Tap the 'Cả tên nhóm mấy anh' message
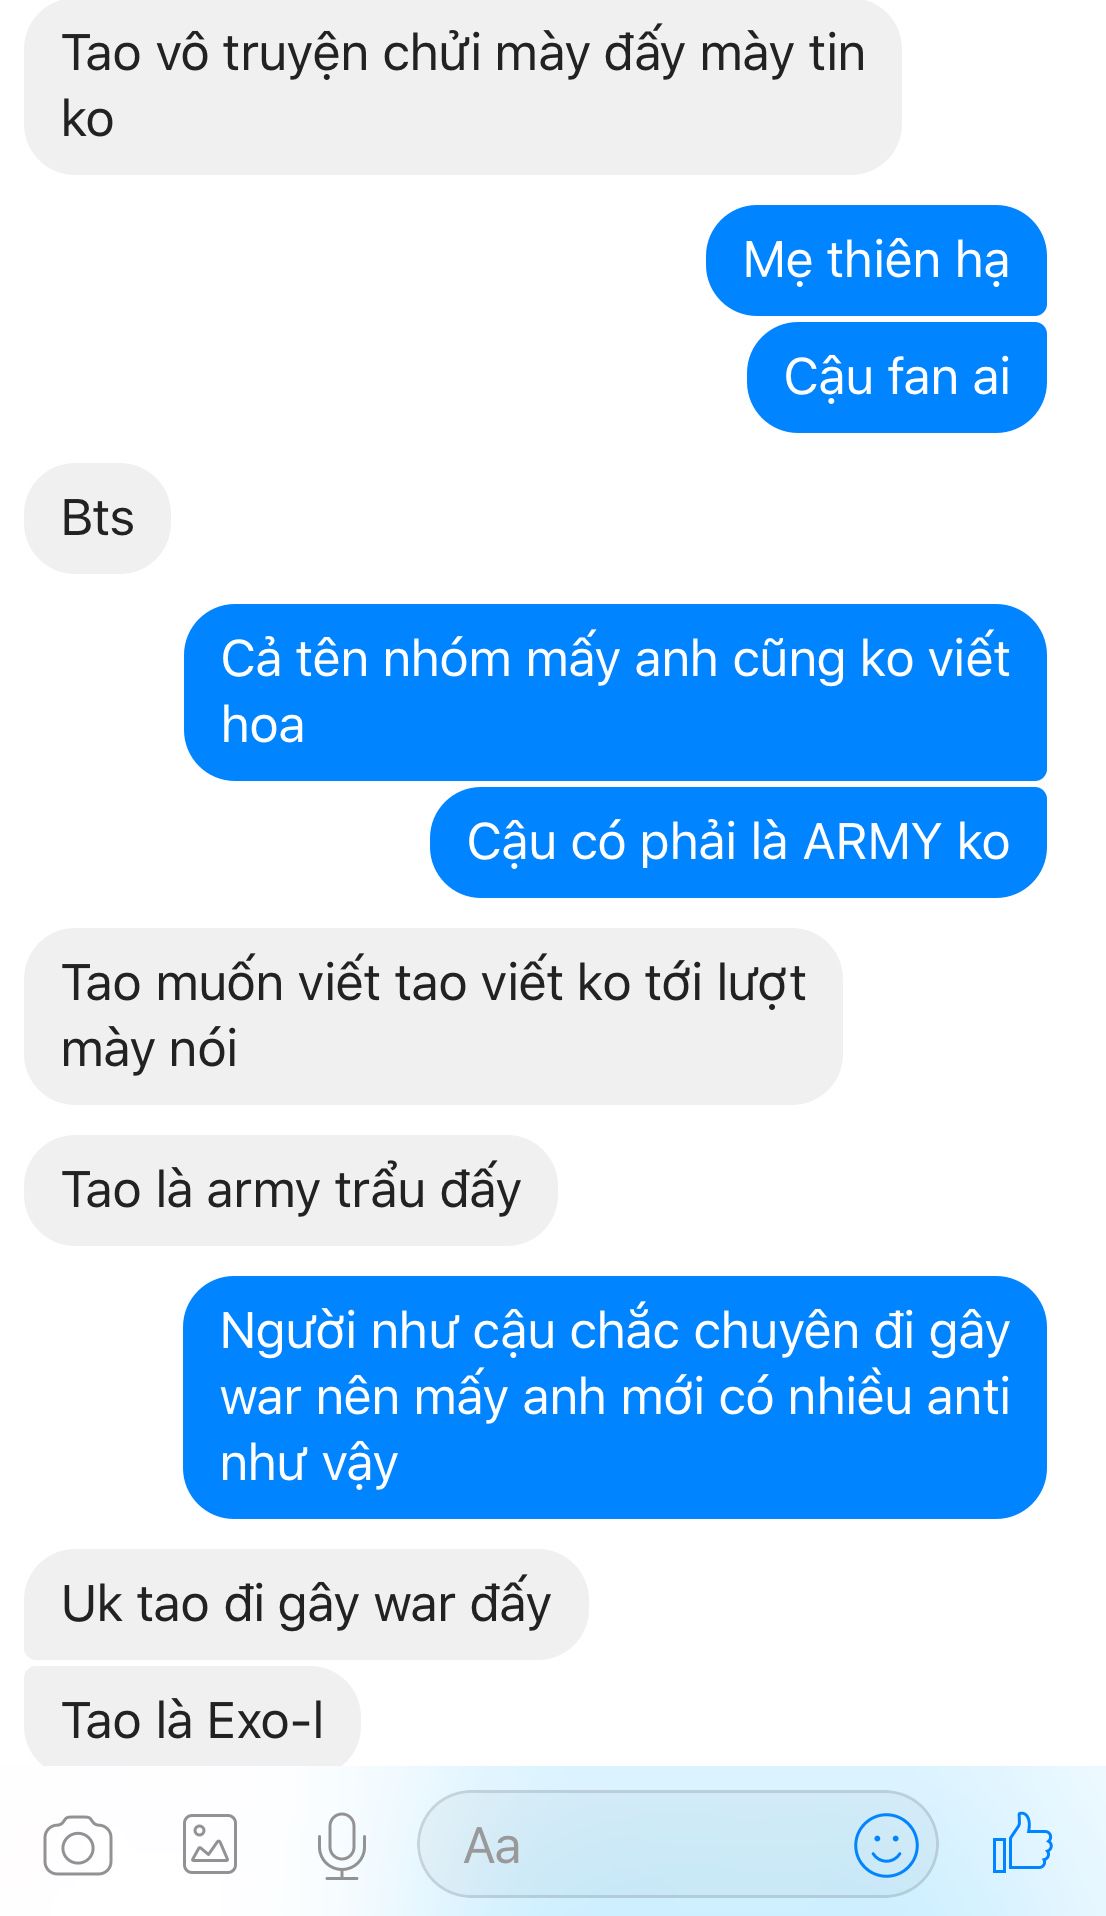1106x1916 pixels. click(615, 692)
